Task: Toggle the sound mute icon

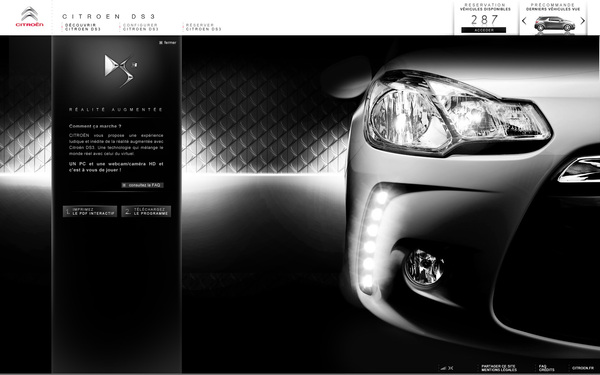Action: [450, 368]
